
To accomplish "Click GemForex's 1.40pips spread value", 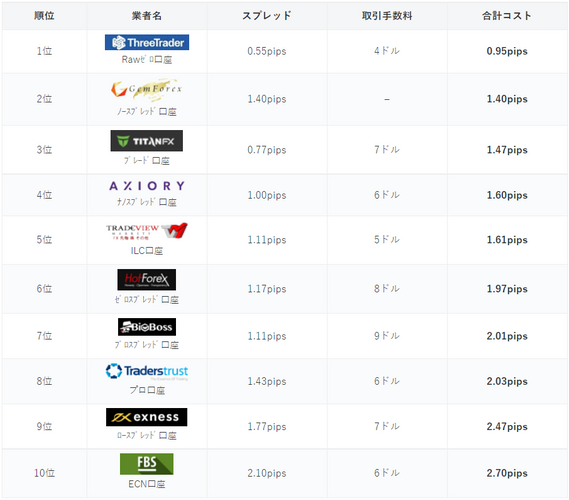I will [x=267, y=99].
